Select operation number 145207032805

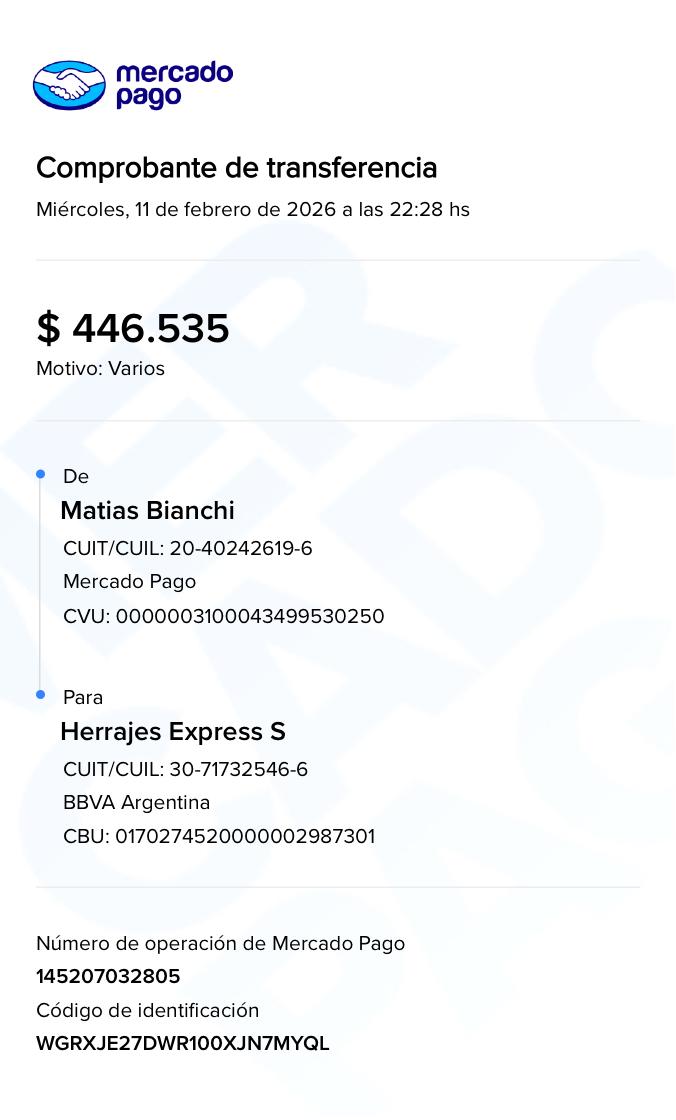(x=108, y=977)
